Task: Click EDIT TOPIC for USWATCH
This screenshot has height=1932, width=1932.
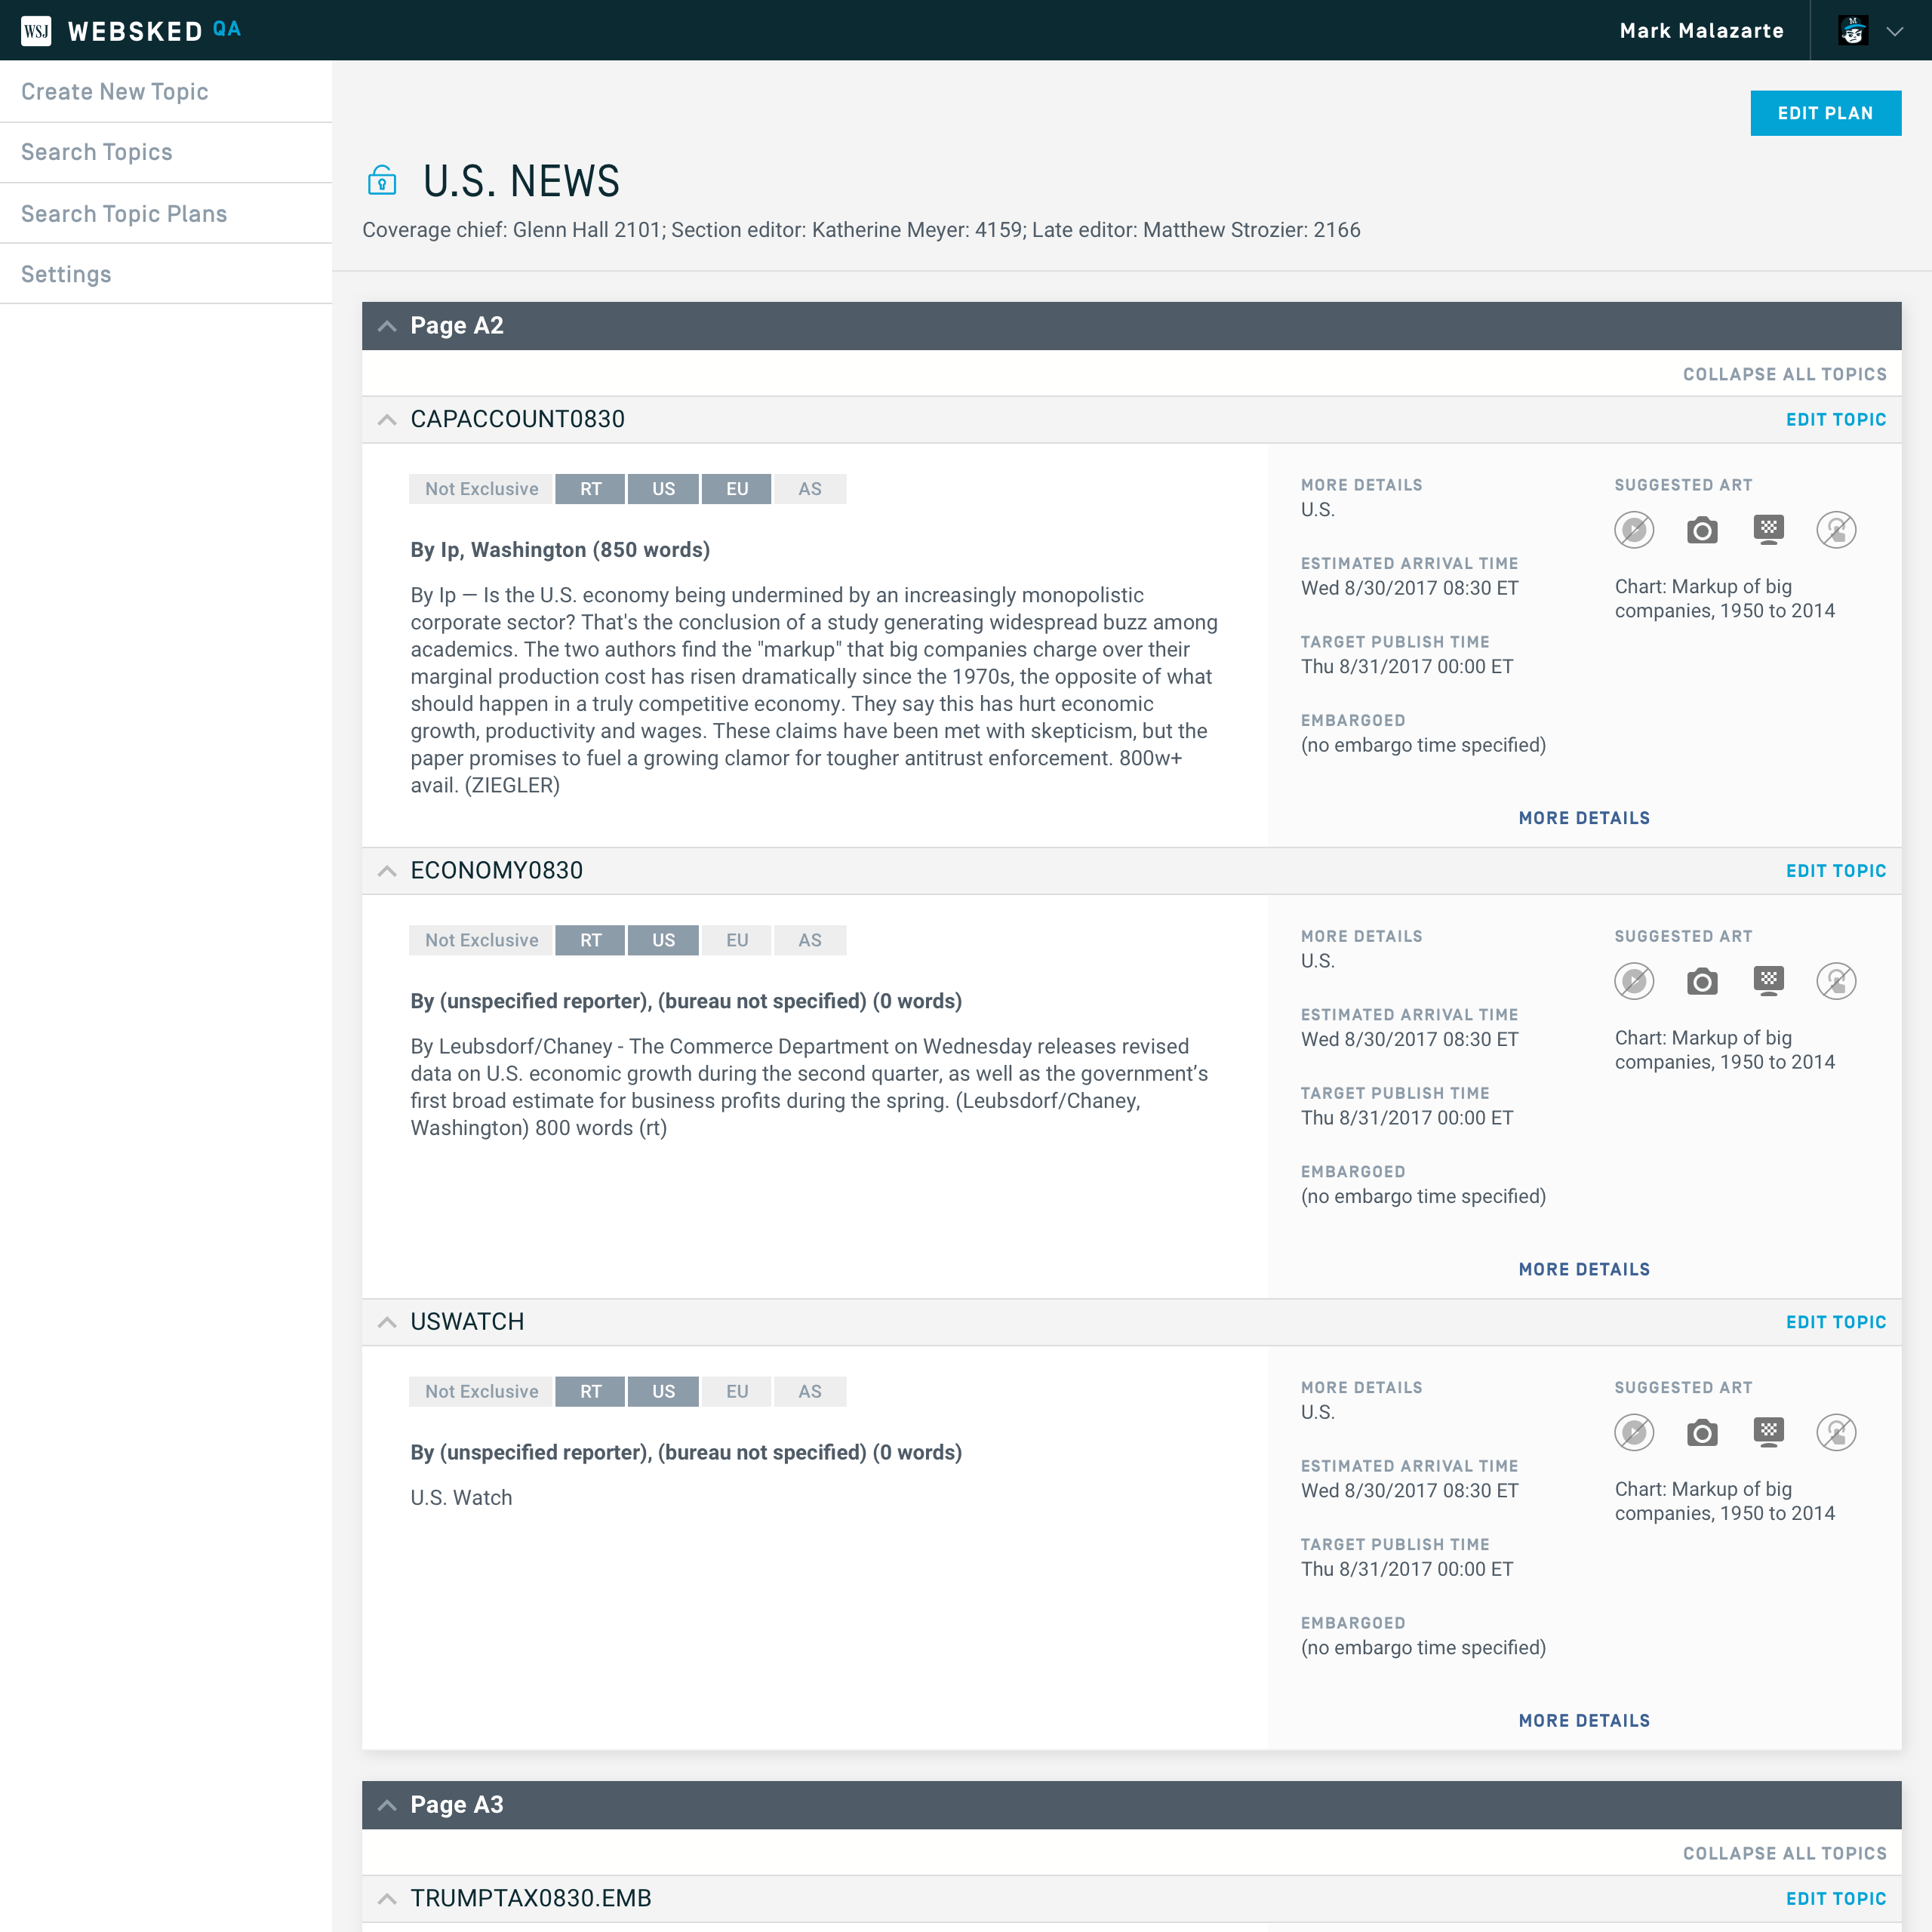Action: pos(1835,1322)
